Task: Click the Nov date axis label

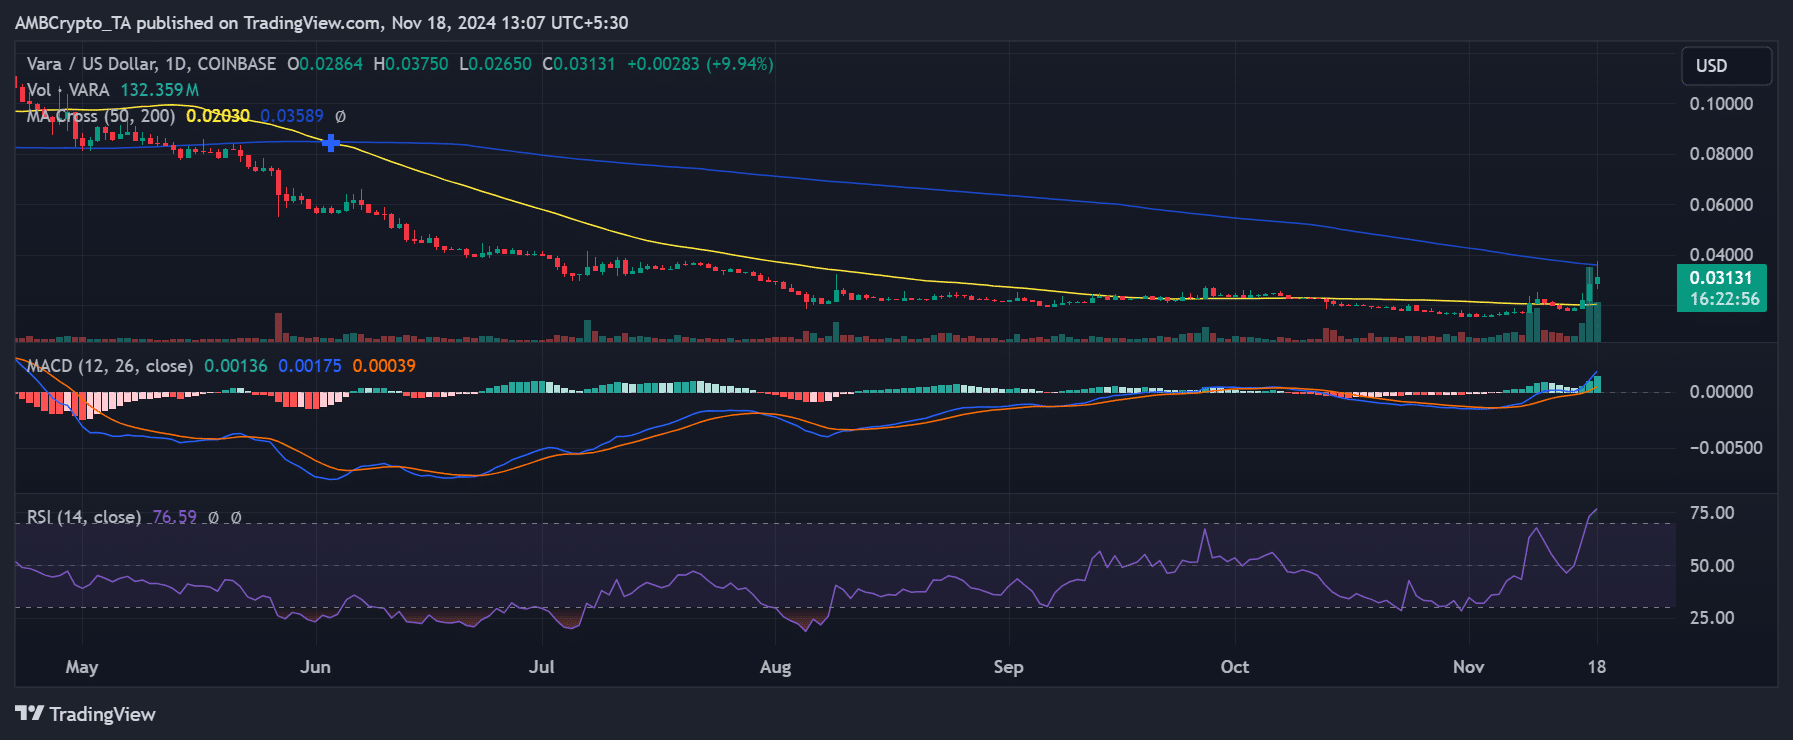Action: click(x=1468, y=667)
